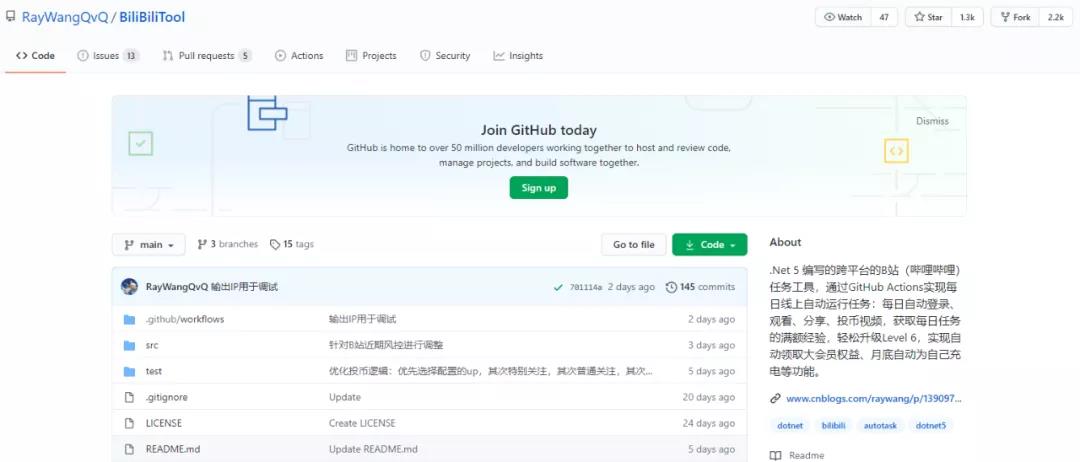
Task: Open the Projects tab
Action: (371, 56)
